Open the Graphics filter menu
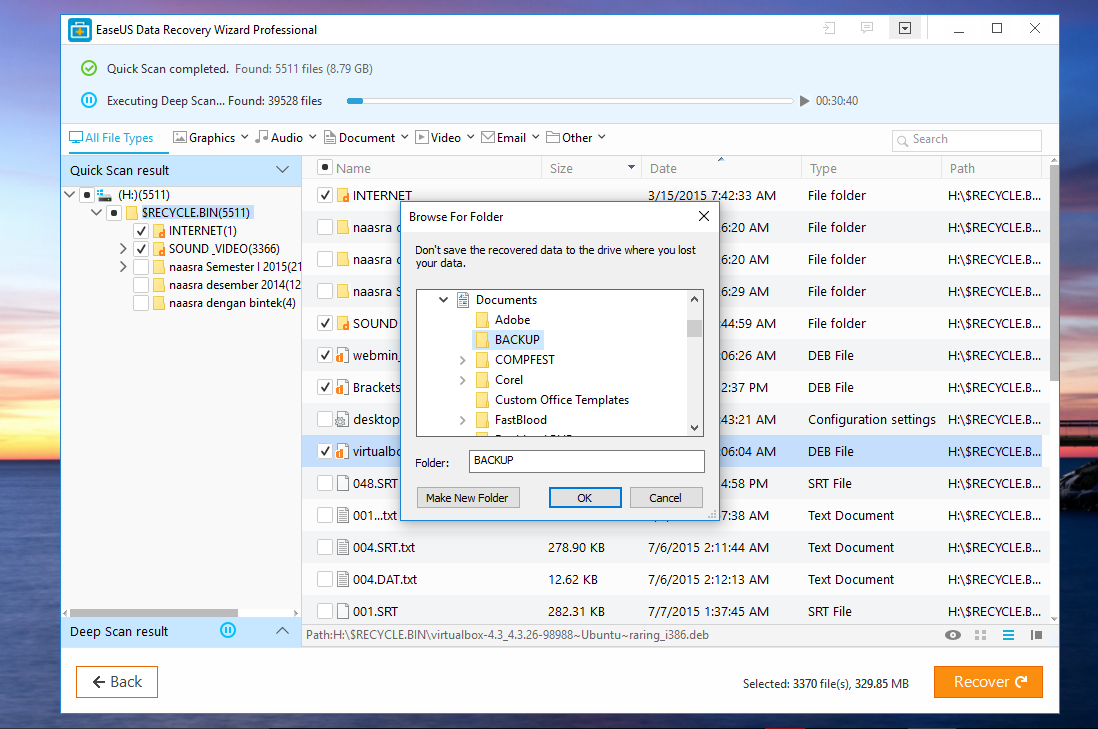1098x729 pixels. [211, 138]
